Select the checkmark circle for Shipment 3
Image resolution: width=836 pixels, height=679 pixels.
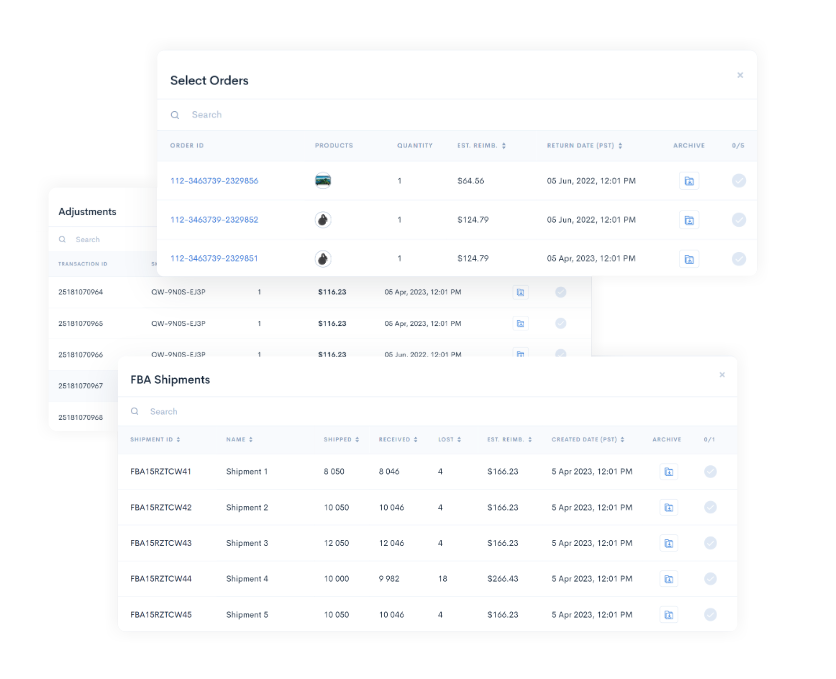[x=710, y=543]
